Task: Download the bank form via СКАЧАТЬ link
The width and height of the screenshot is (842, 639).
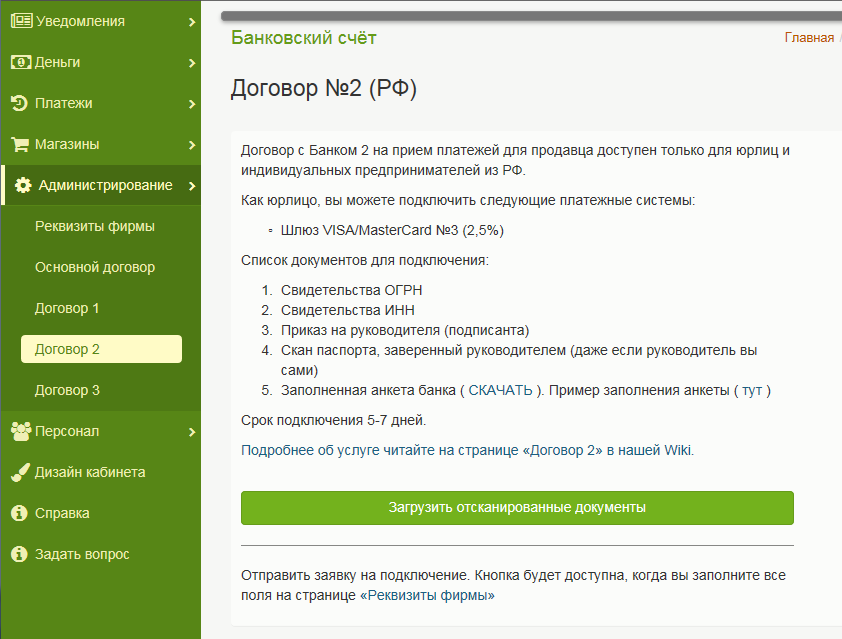Action: [500, 390]
